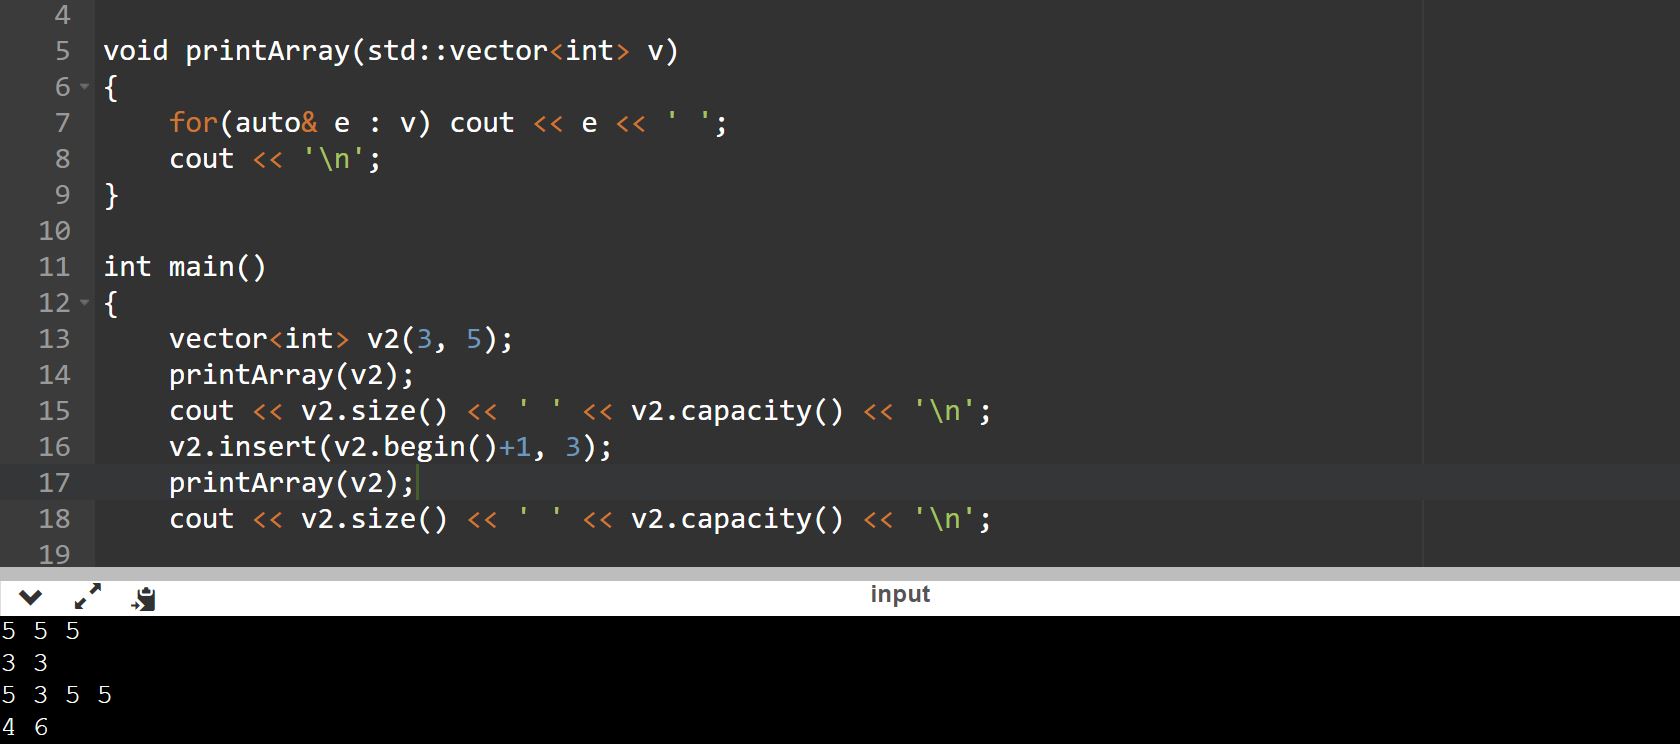Fold the printArray function body at line 6
1680x744 pixels.
84,88
